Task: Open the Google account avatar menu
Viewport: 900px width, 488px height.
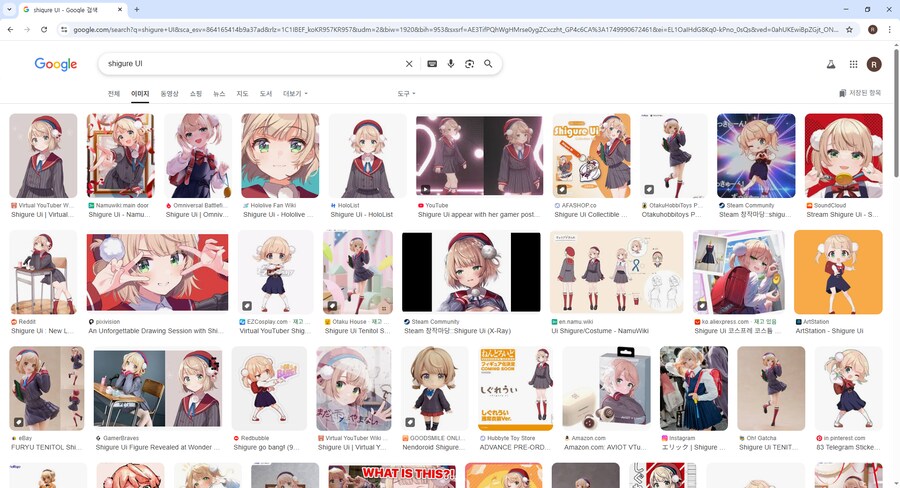Action: point(874,64)
